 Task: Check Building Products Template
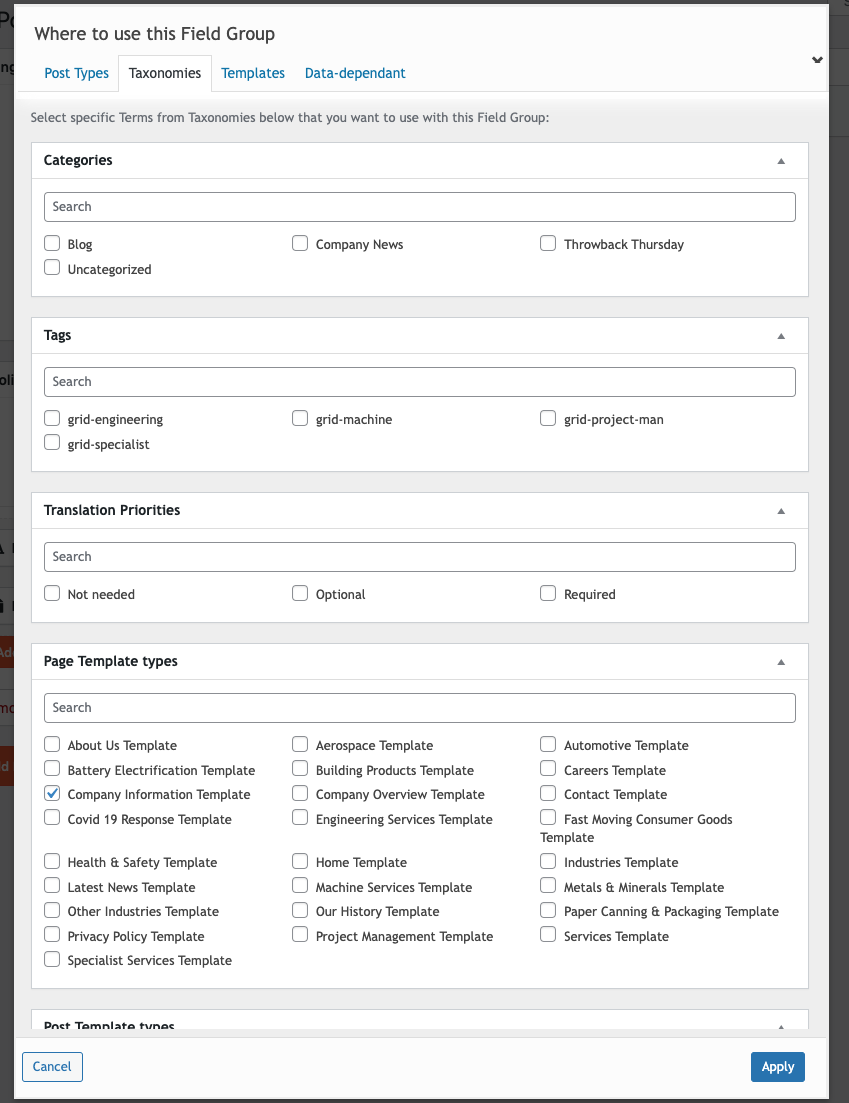click(x=300, y=768)
